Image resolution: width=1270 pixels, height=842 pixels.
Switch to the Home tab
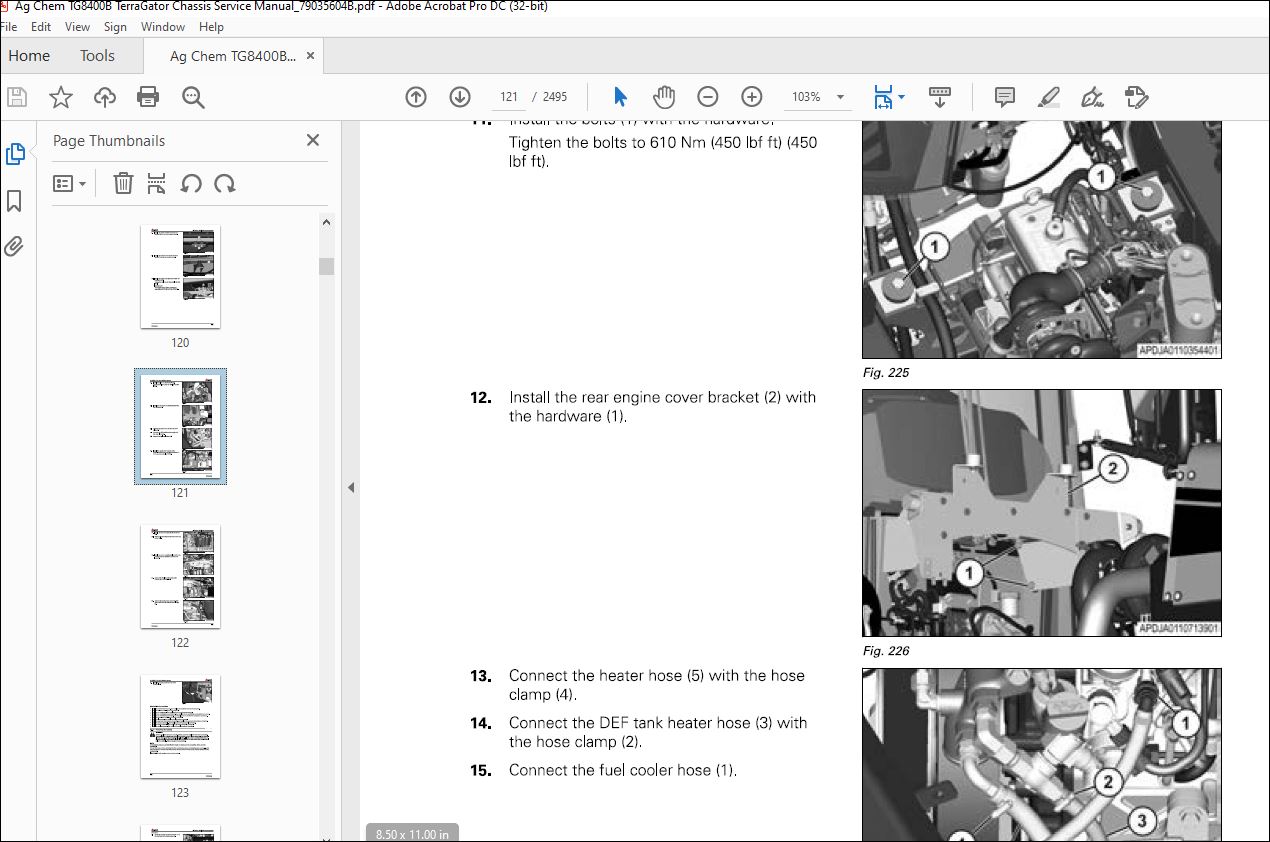pyautogui.click(x=29, y=56)
